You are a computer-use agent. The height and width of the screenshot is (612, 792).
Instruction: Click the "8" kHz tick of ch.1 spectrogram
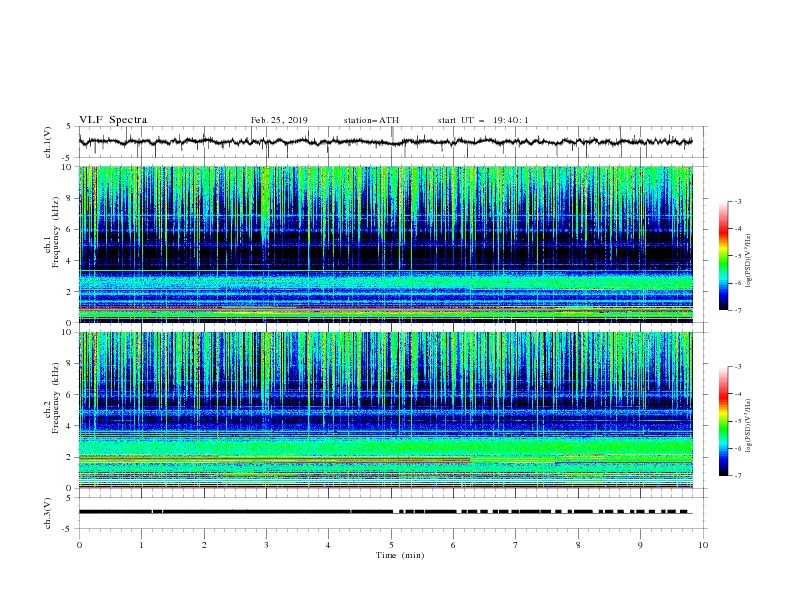[x=69, y=198]
